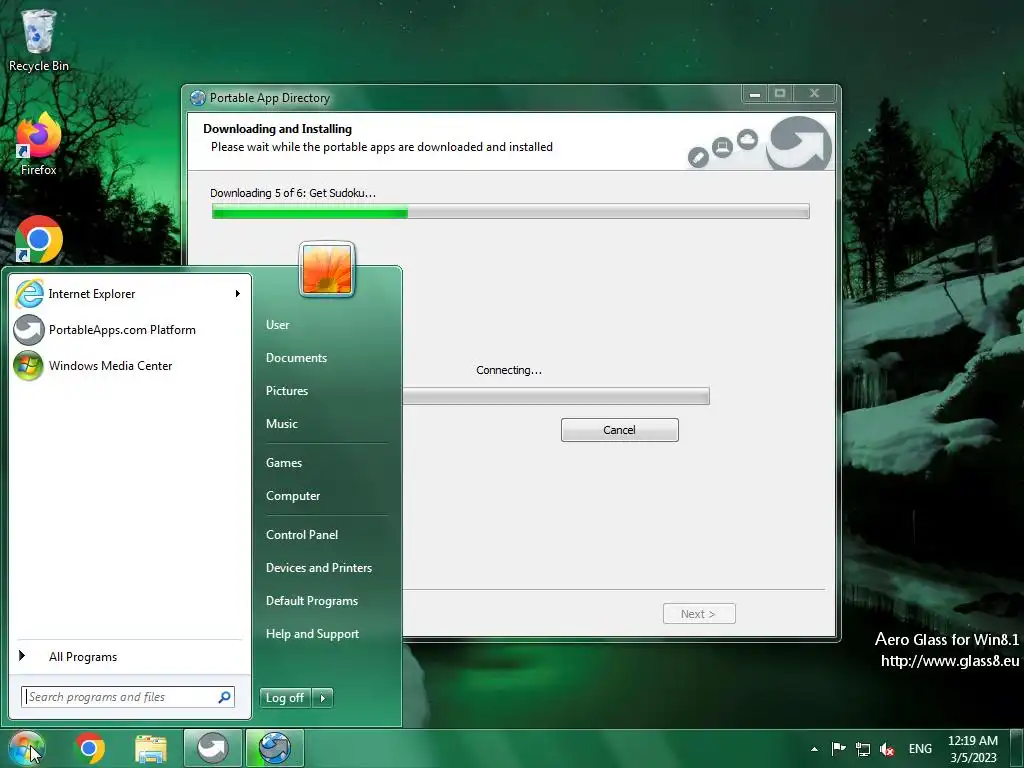Click the Start orb button

click(x=26, y=748)
